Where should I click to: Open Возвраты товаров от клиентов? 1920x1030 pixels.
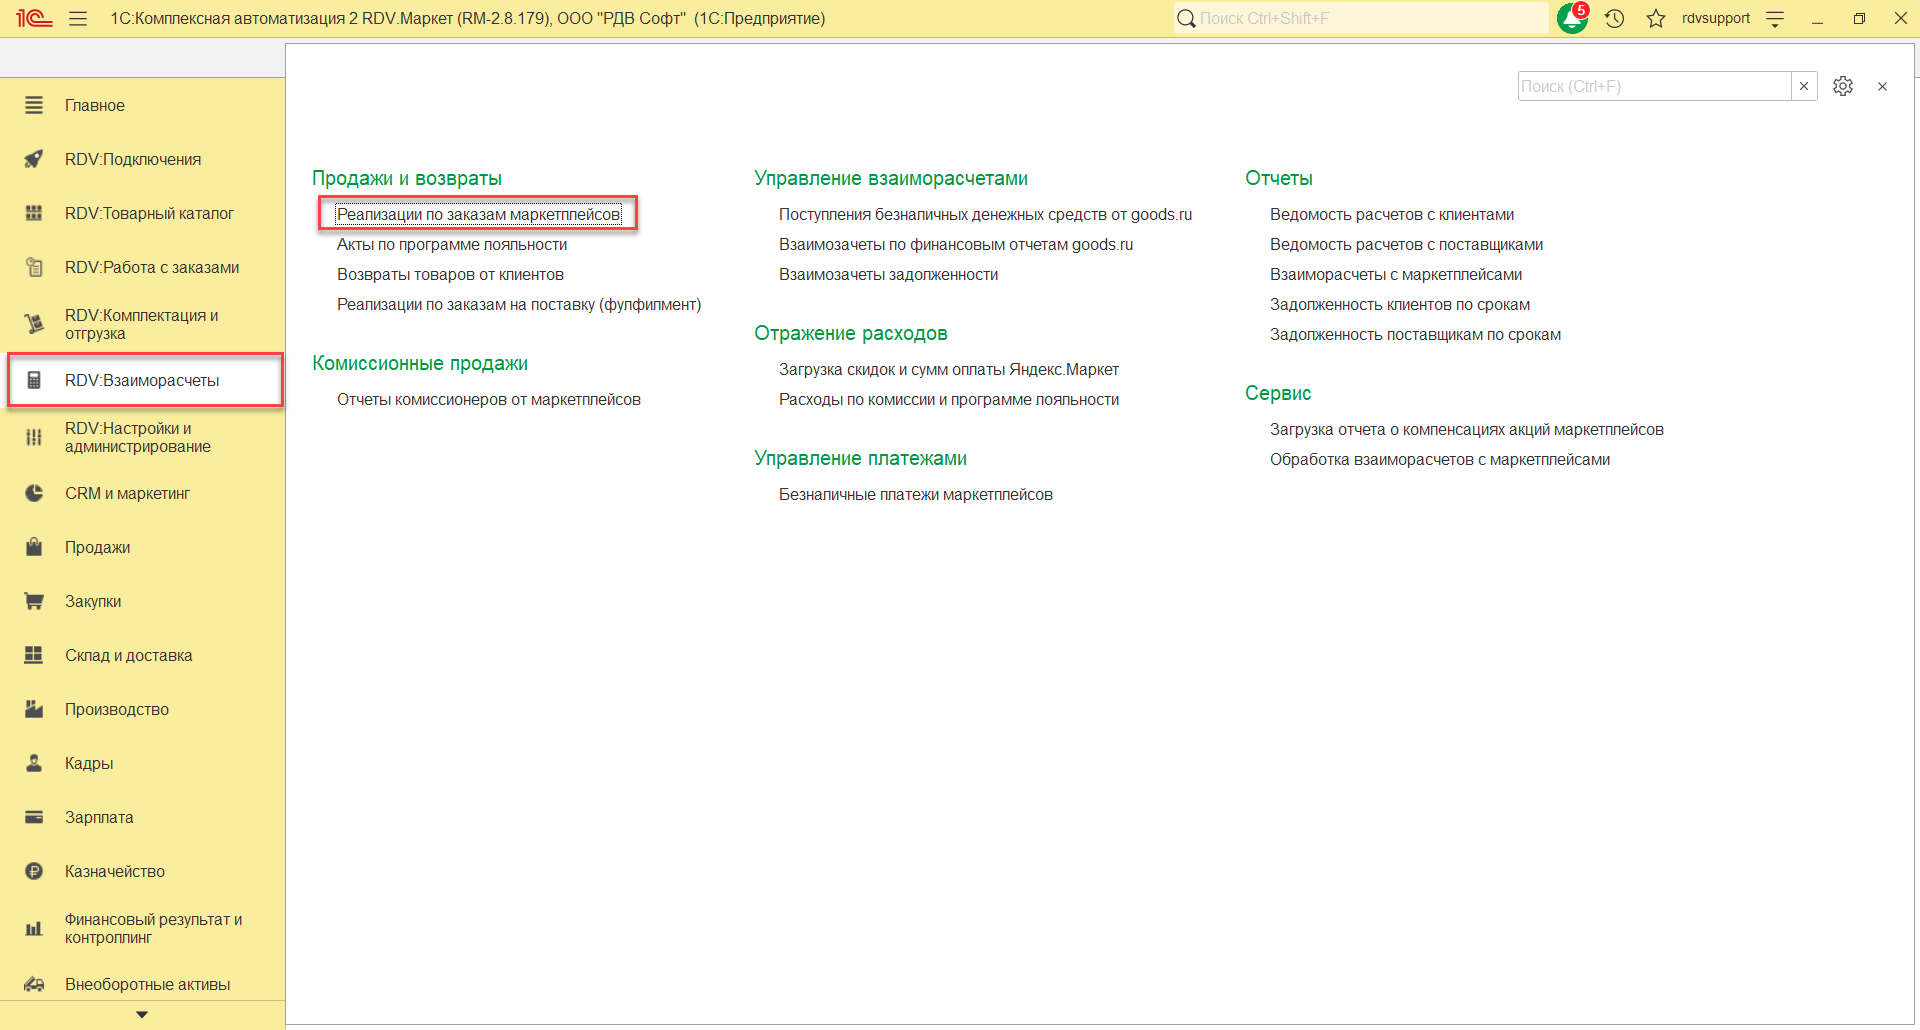click(x=450, y=274)
